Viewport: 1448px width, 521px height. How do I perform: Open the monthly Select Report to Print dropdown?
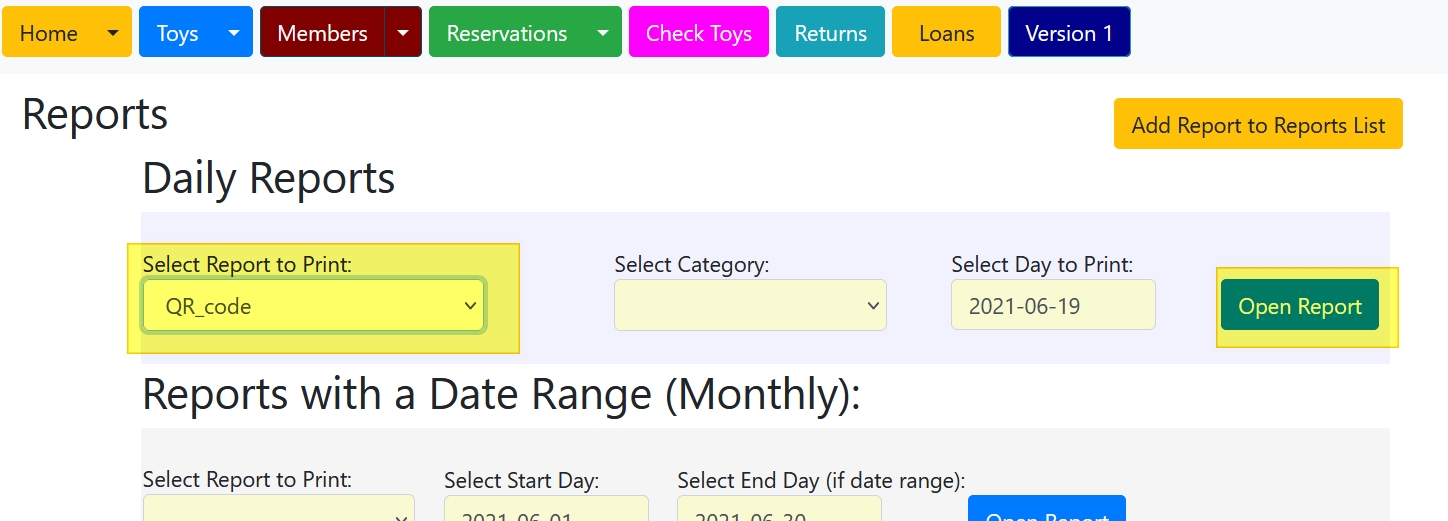click(x=278, y=512)
